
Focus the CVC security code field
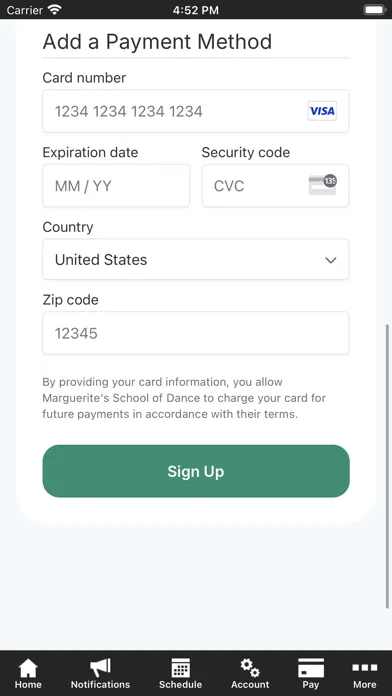click(x=276, y=186)
